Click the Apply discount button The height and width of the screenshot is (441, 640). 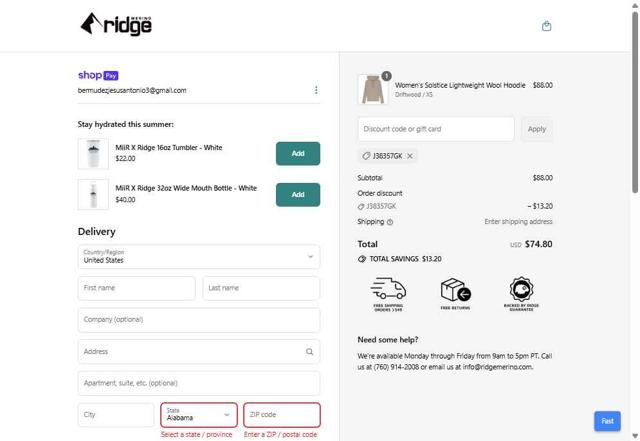point(537,129)
